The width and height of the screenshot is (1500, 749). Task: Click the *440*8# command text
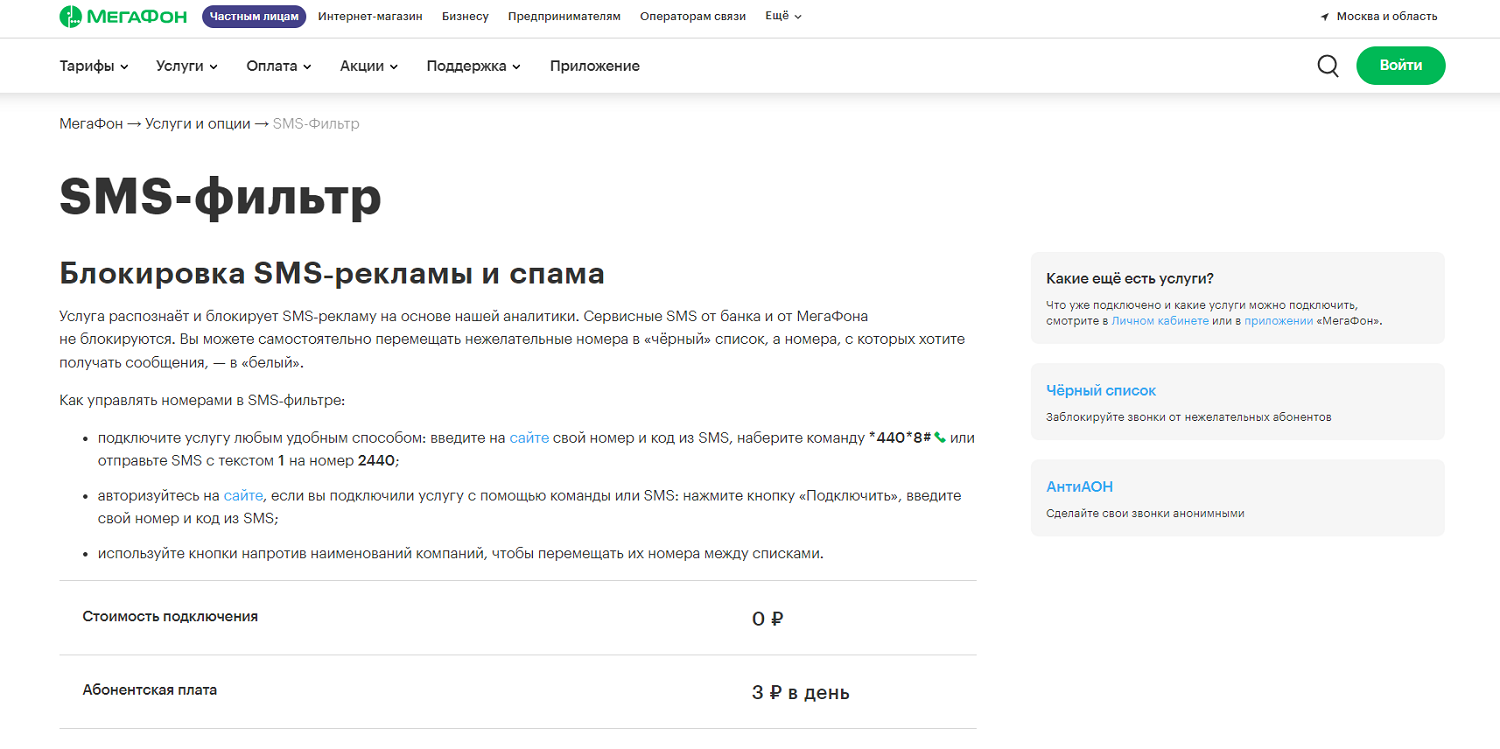900,438
